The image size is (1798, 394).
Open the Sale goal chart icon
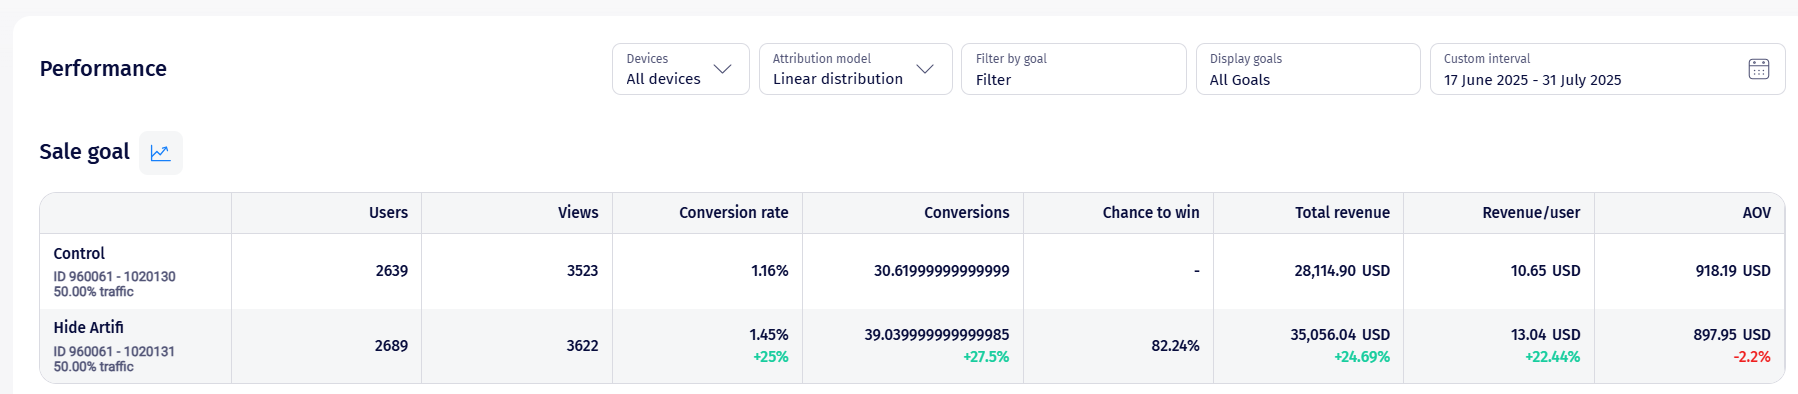click(x=160, y=153)
